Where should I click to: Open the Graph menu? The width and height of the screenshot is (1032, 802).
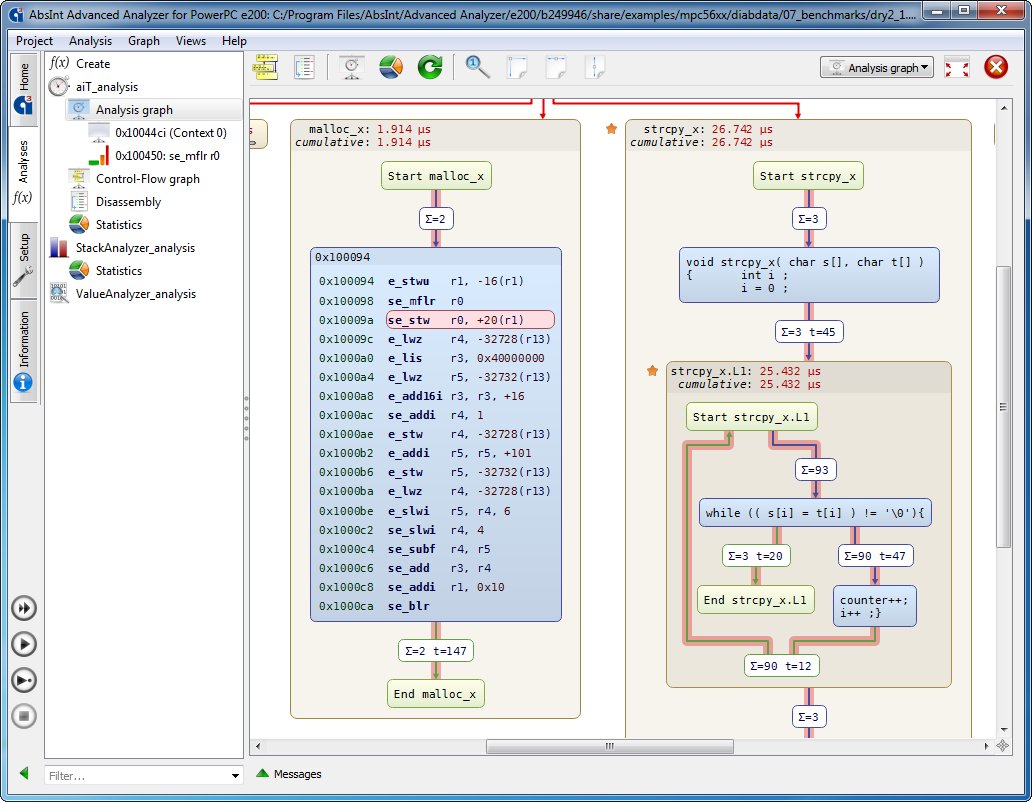point(143,41)
